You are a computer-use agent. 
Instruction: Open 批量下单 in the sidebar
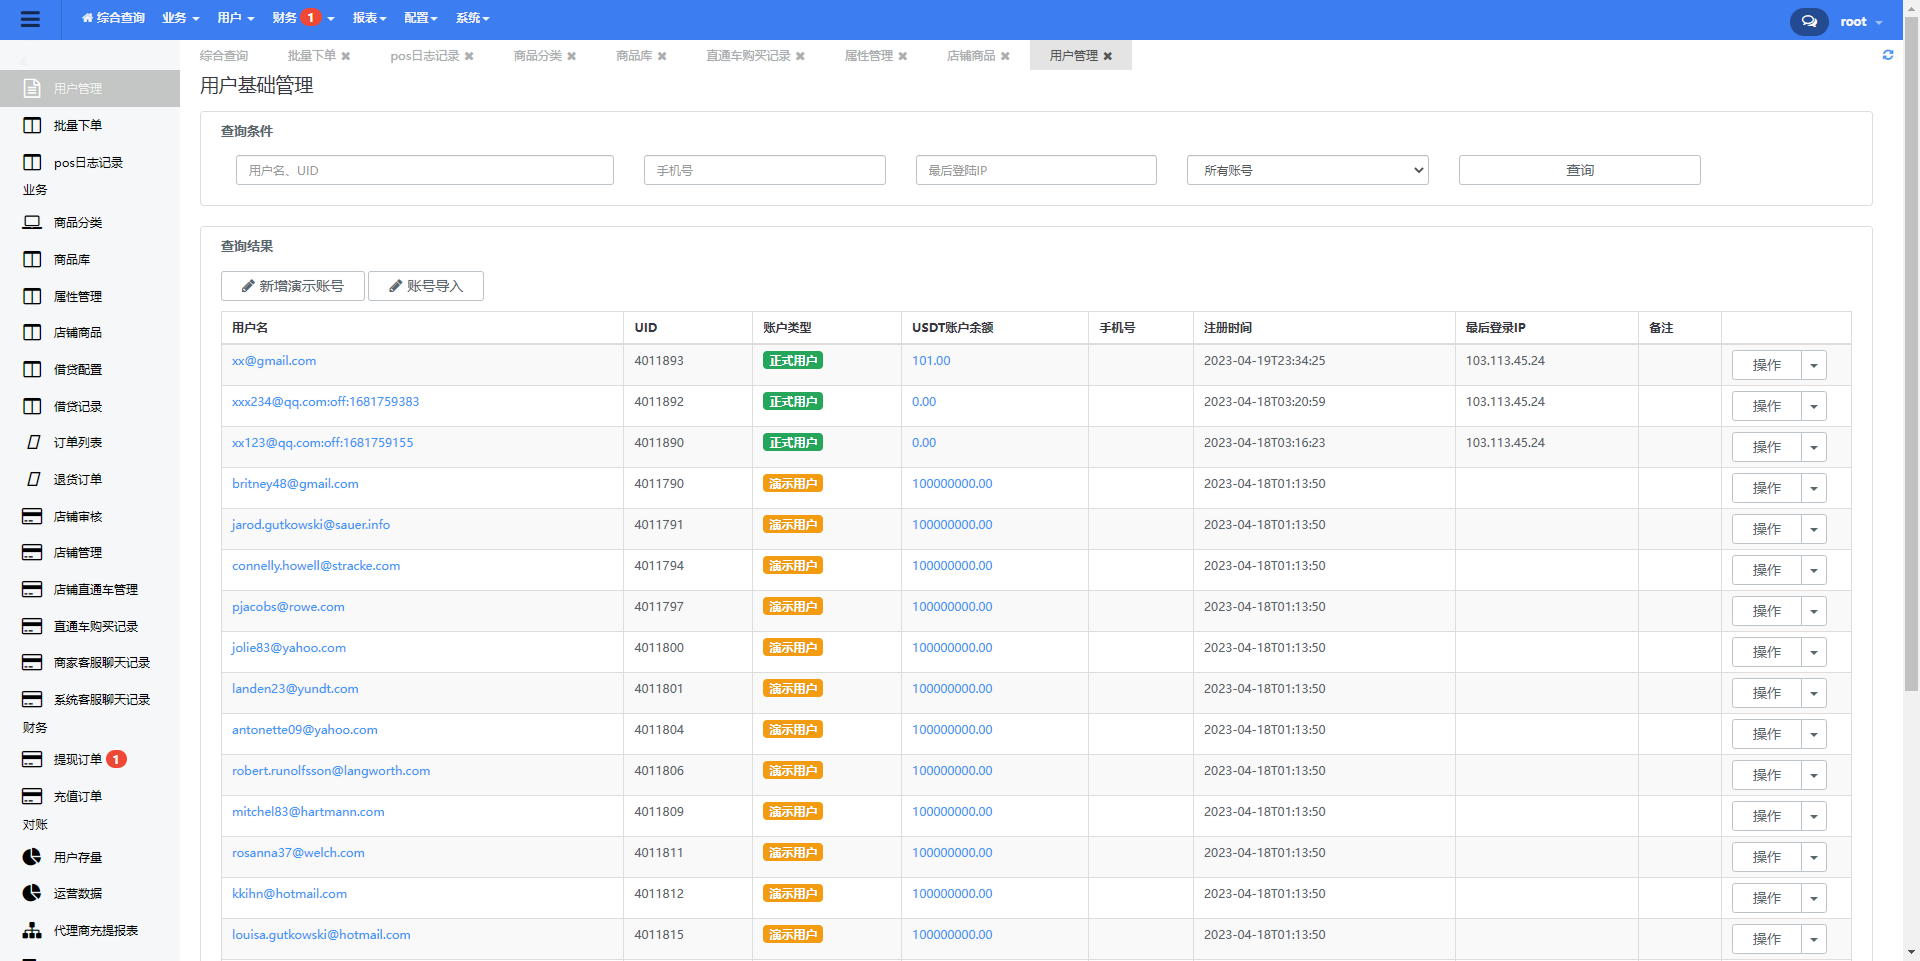point(78,125)
